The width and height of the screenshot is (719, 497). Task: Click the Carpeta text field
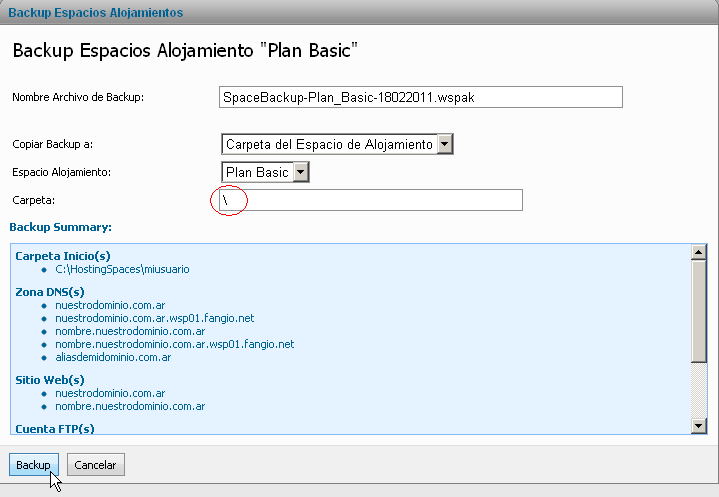(x=371, y=200)
